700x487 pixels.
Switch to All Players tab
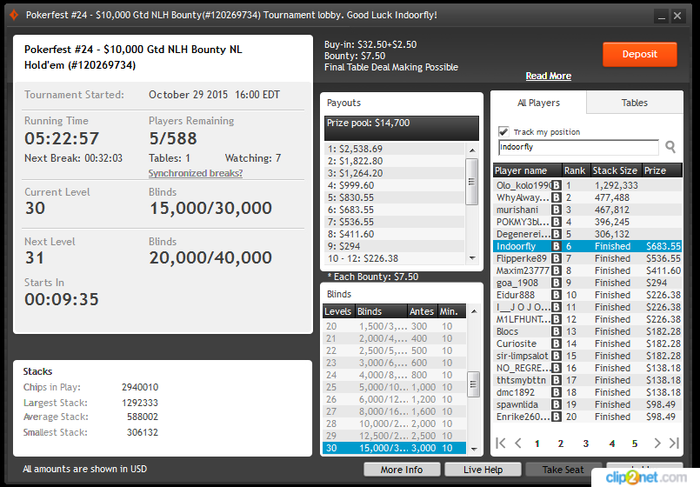pyautogui.click(x=538, y=103)
